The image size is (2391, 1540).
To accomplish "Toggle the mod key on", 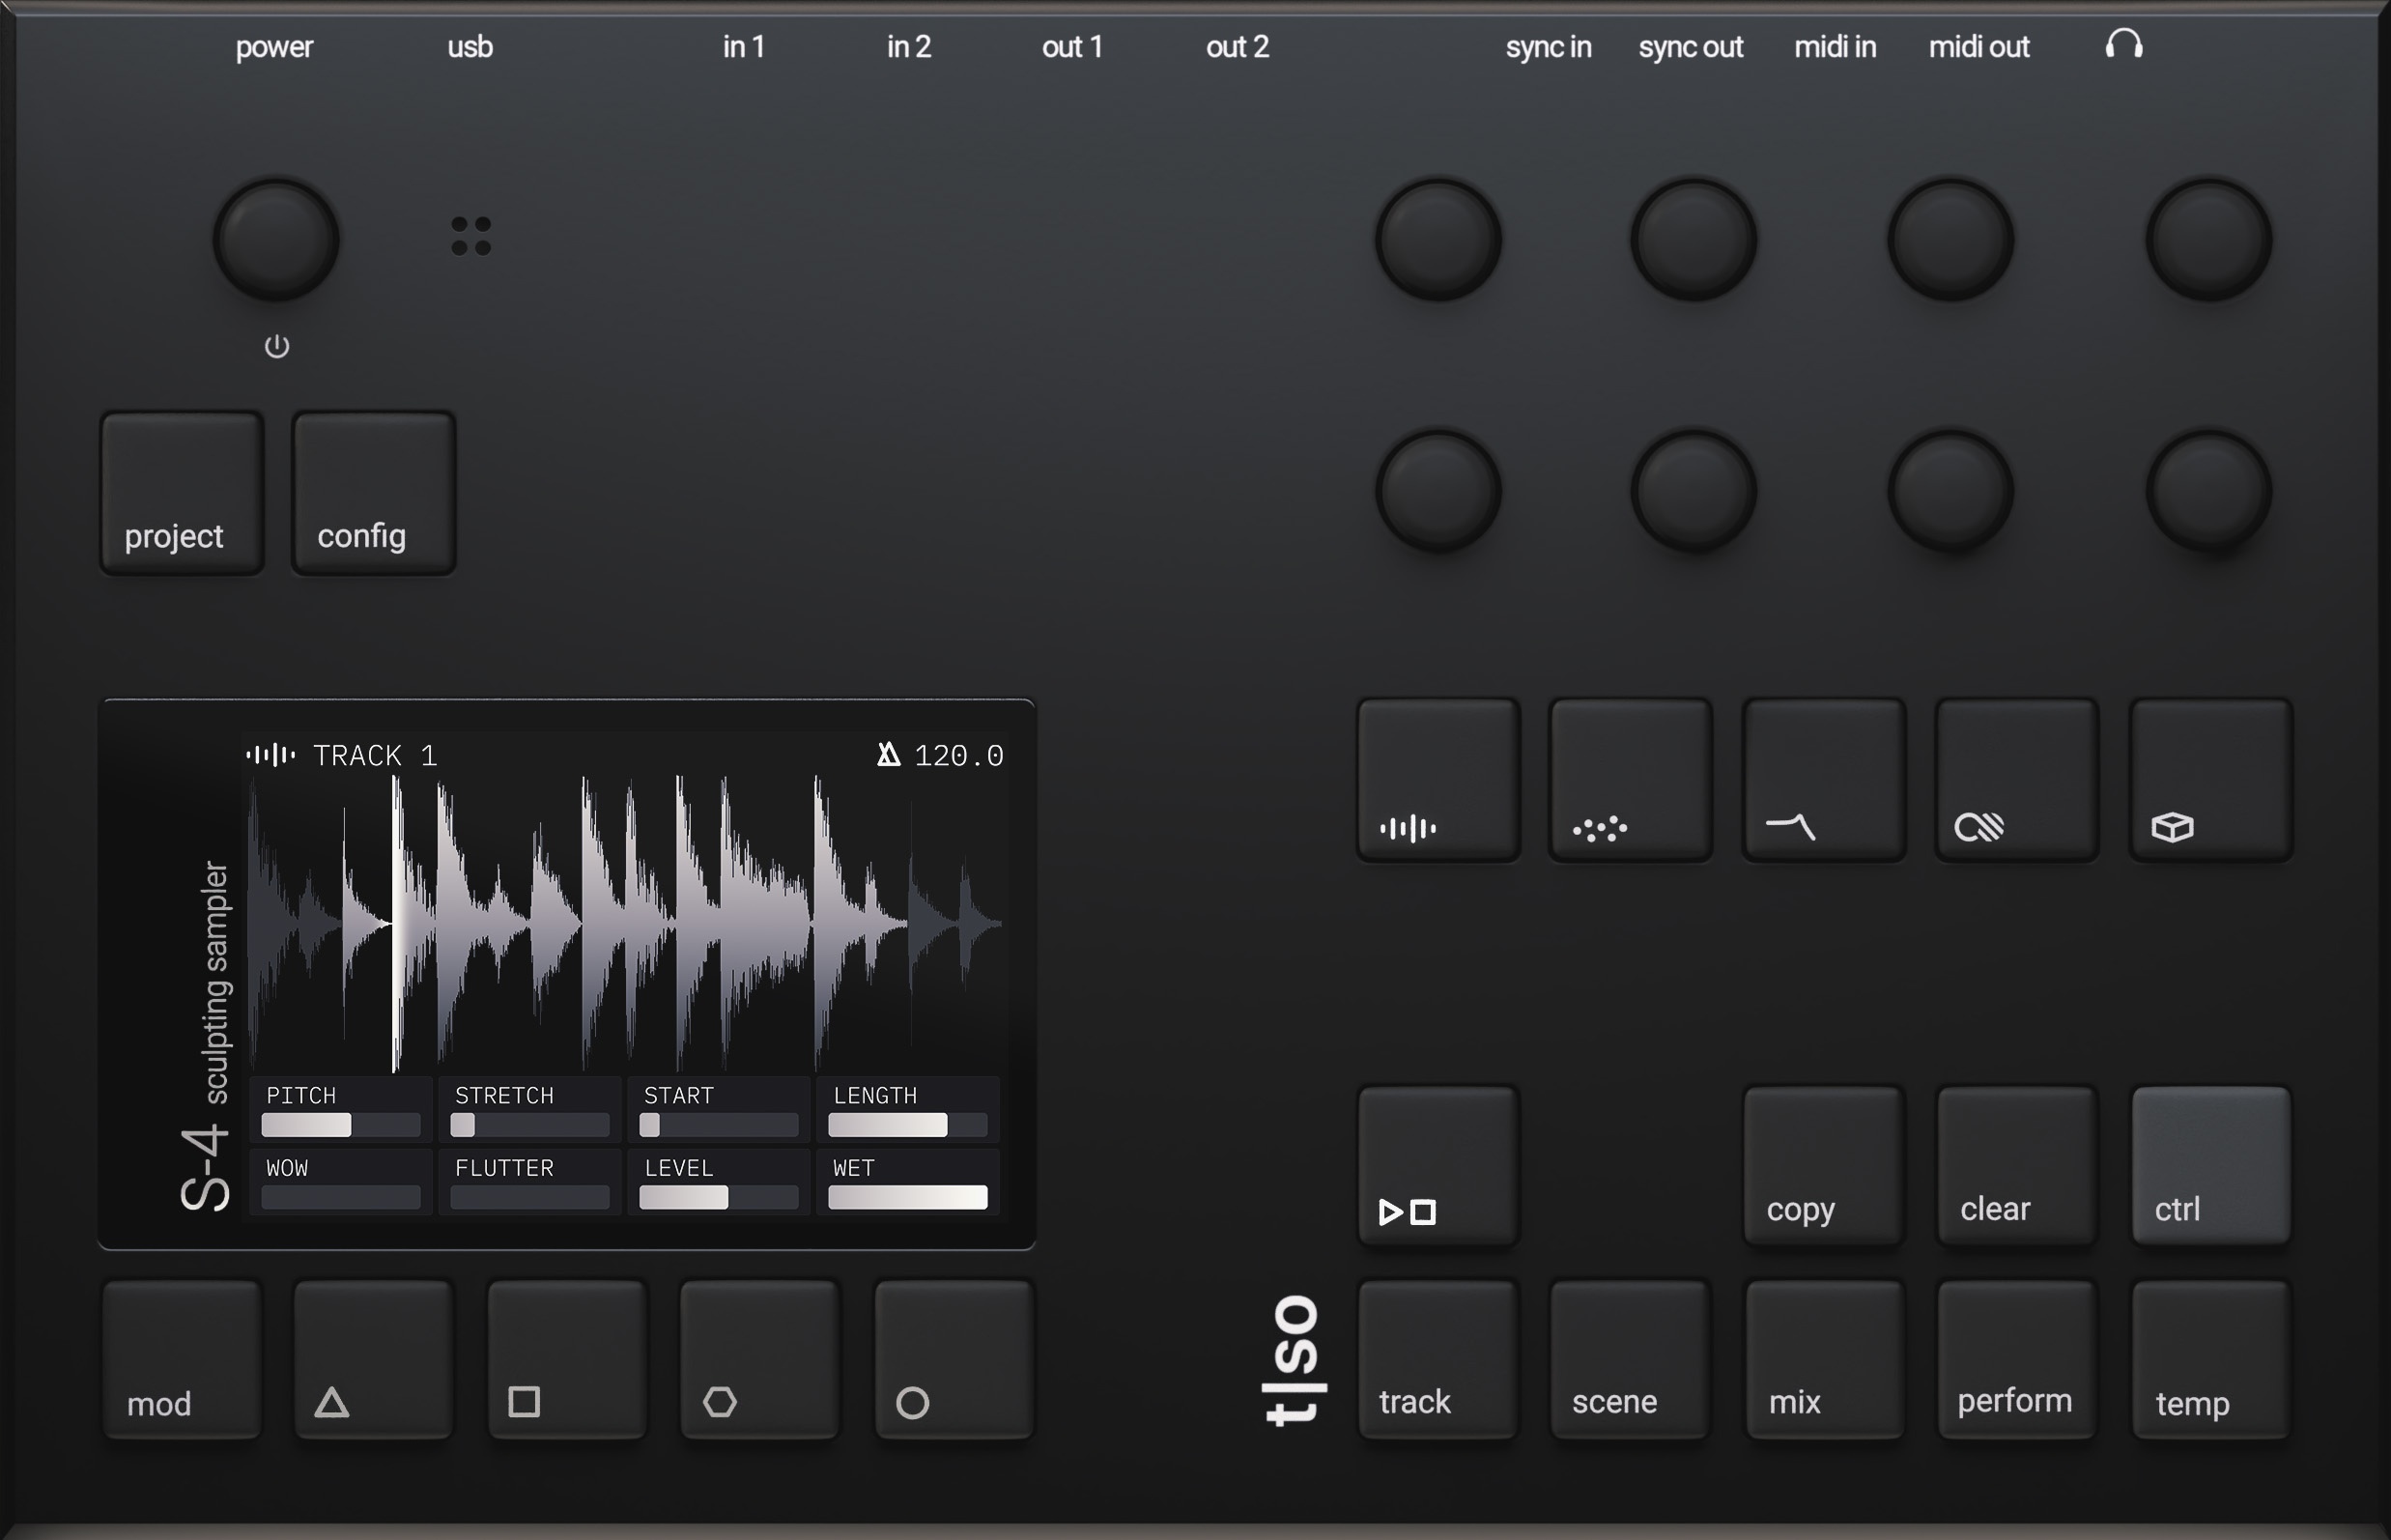I will (181, 1362).
